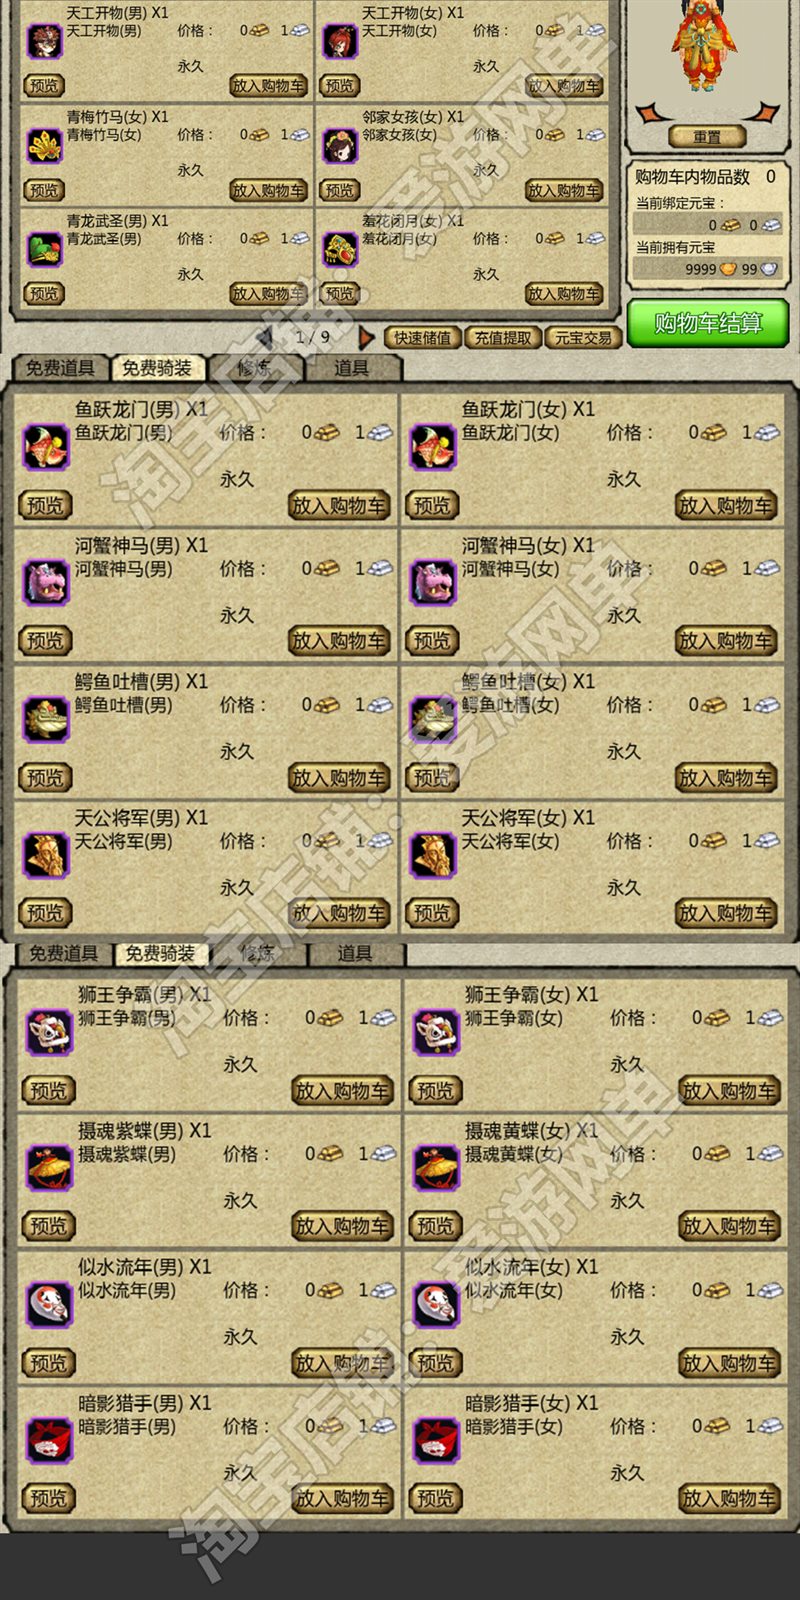Select the 狮王争霸(男) lion icon

[50, 1031]
